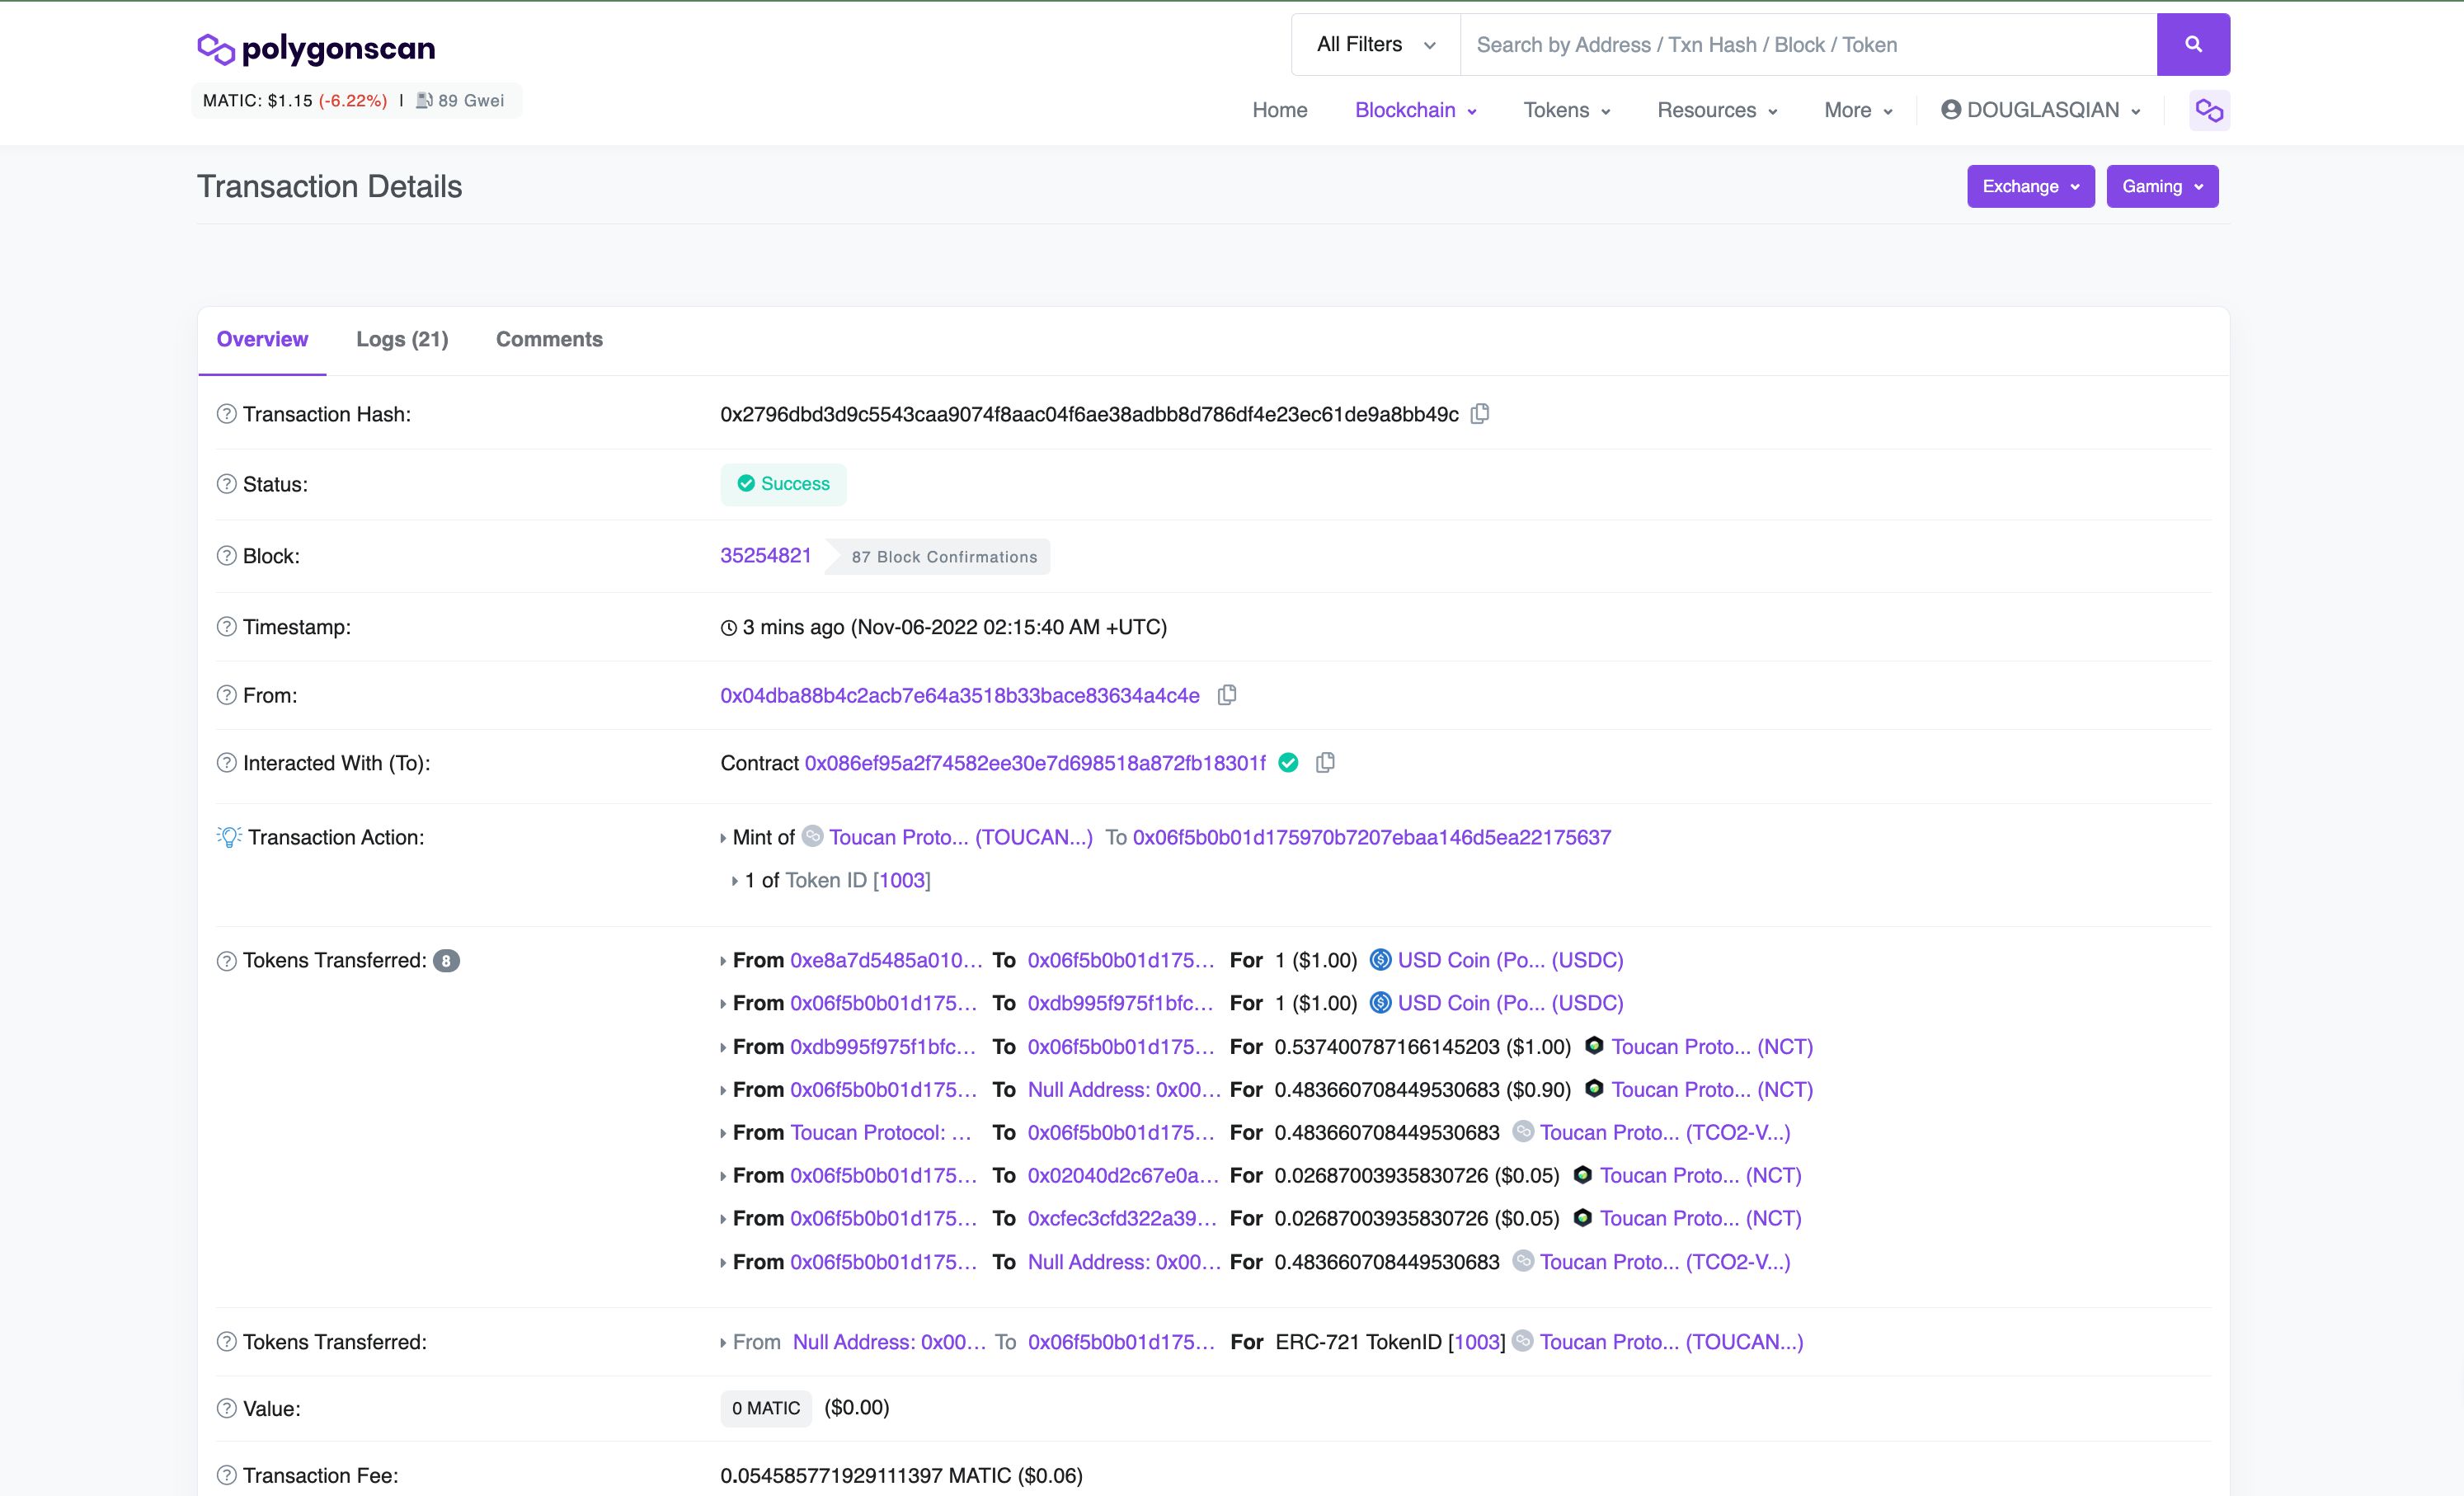Click help icon next to Interacted With
The height and width of the screenshot is (1496, 2464).
point(227,763)
